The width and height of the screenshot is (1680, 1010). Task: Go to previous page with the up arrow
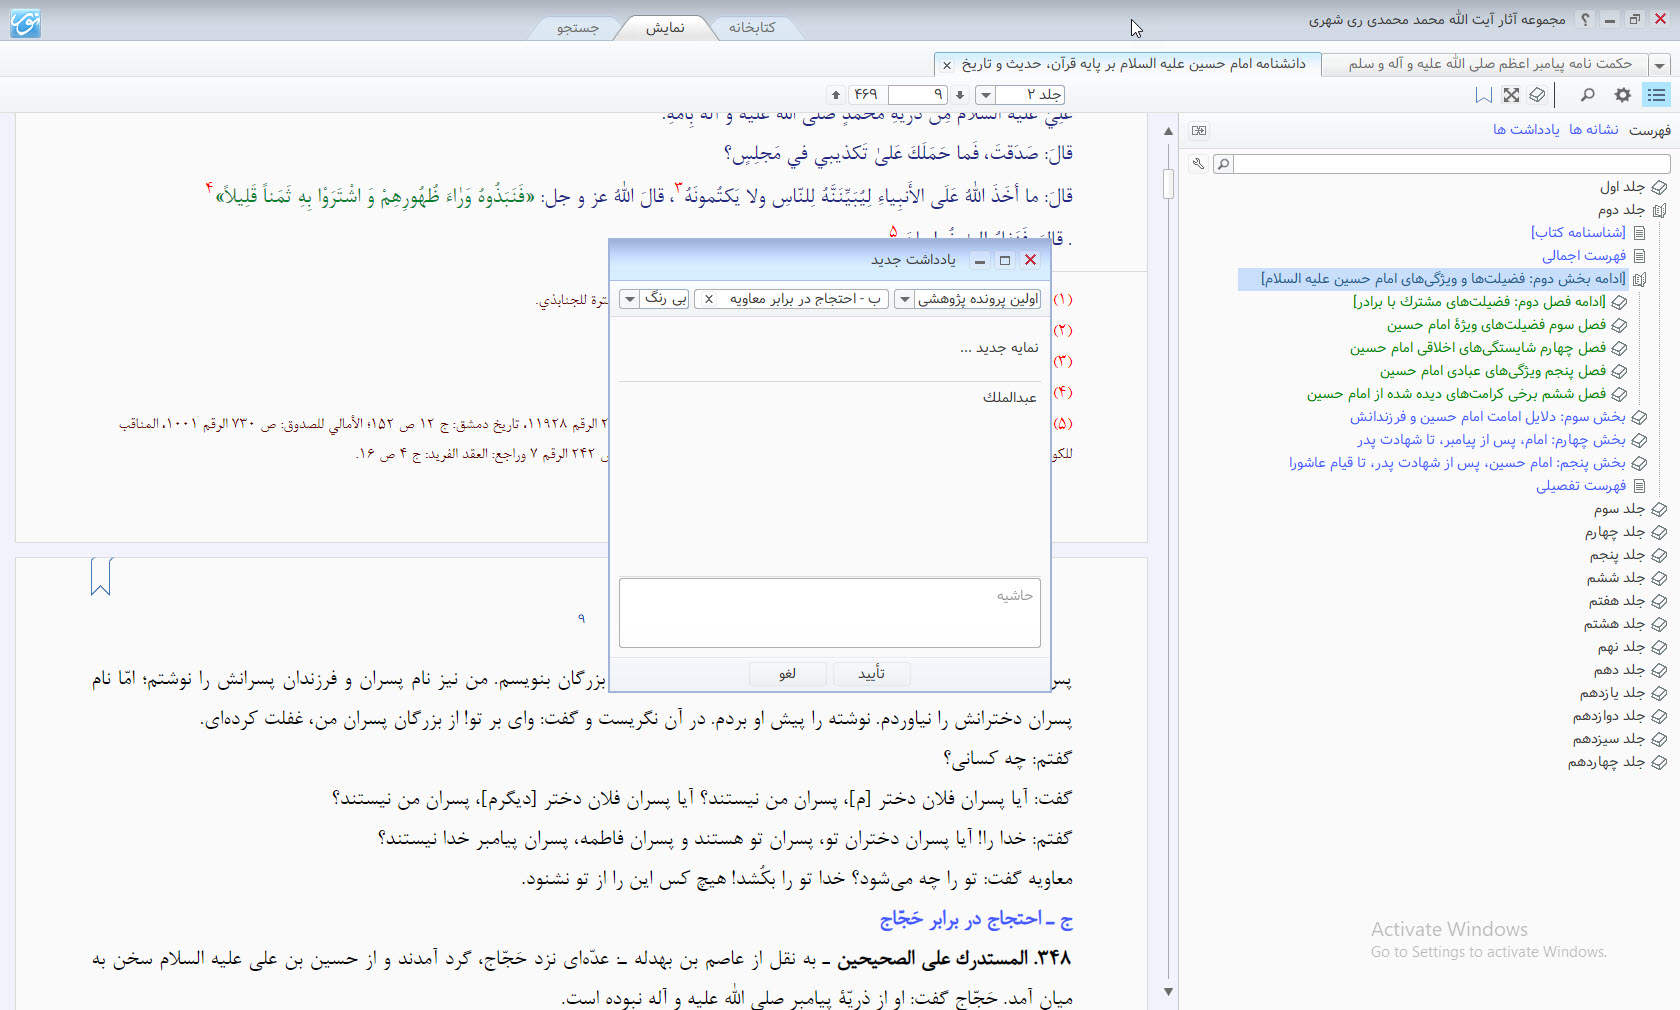[x=836, y=95]
